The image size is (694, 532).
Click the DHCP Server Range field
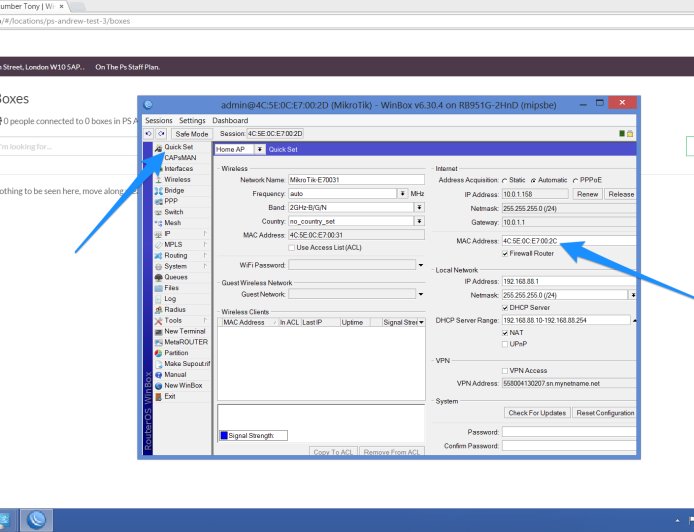pyautogui.click(x=566, y=320)
